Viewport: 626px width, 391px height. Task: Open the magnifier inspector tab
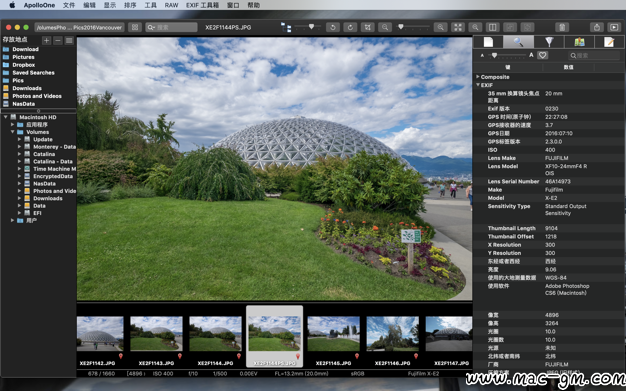tap(518, 42)
